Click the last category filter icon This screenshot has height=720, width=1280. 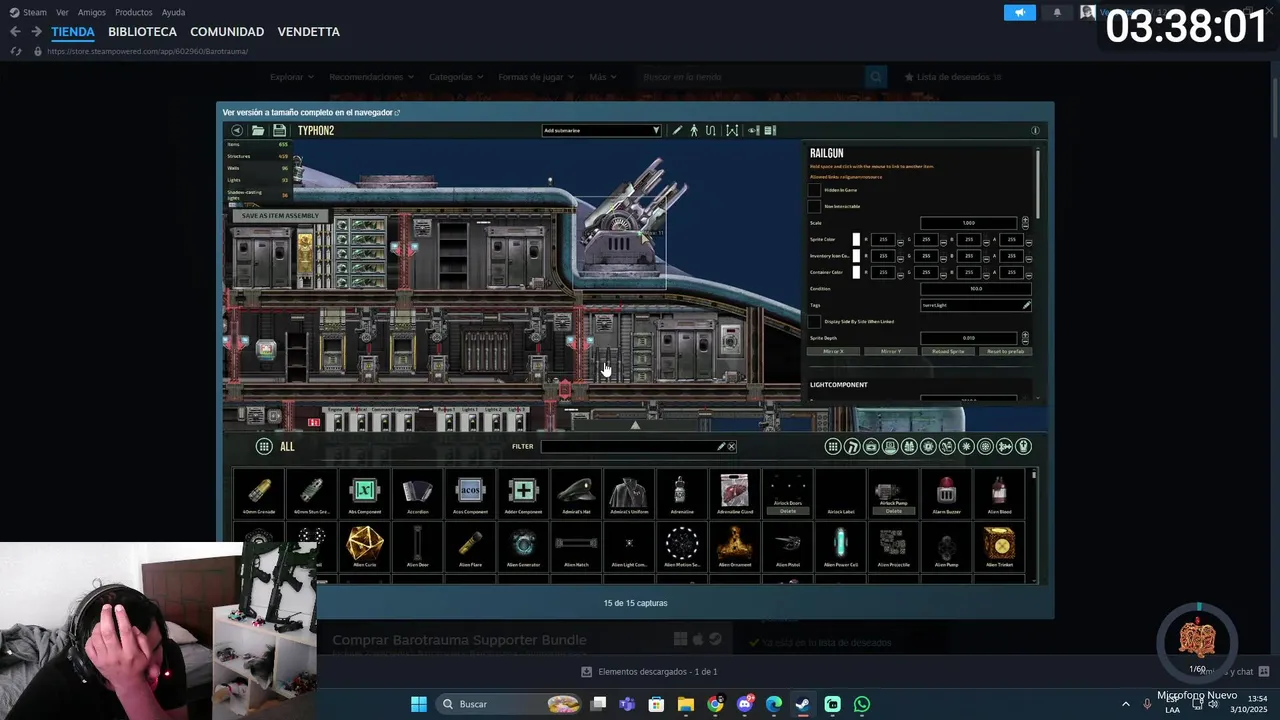(1023, 446)
